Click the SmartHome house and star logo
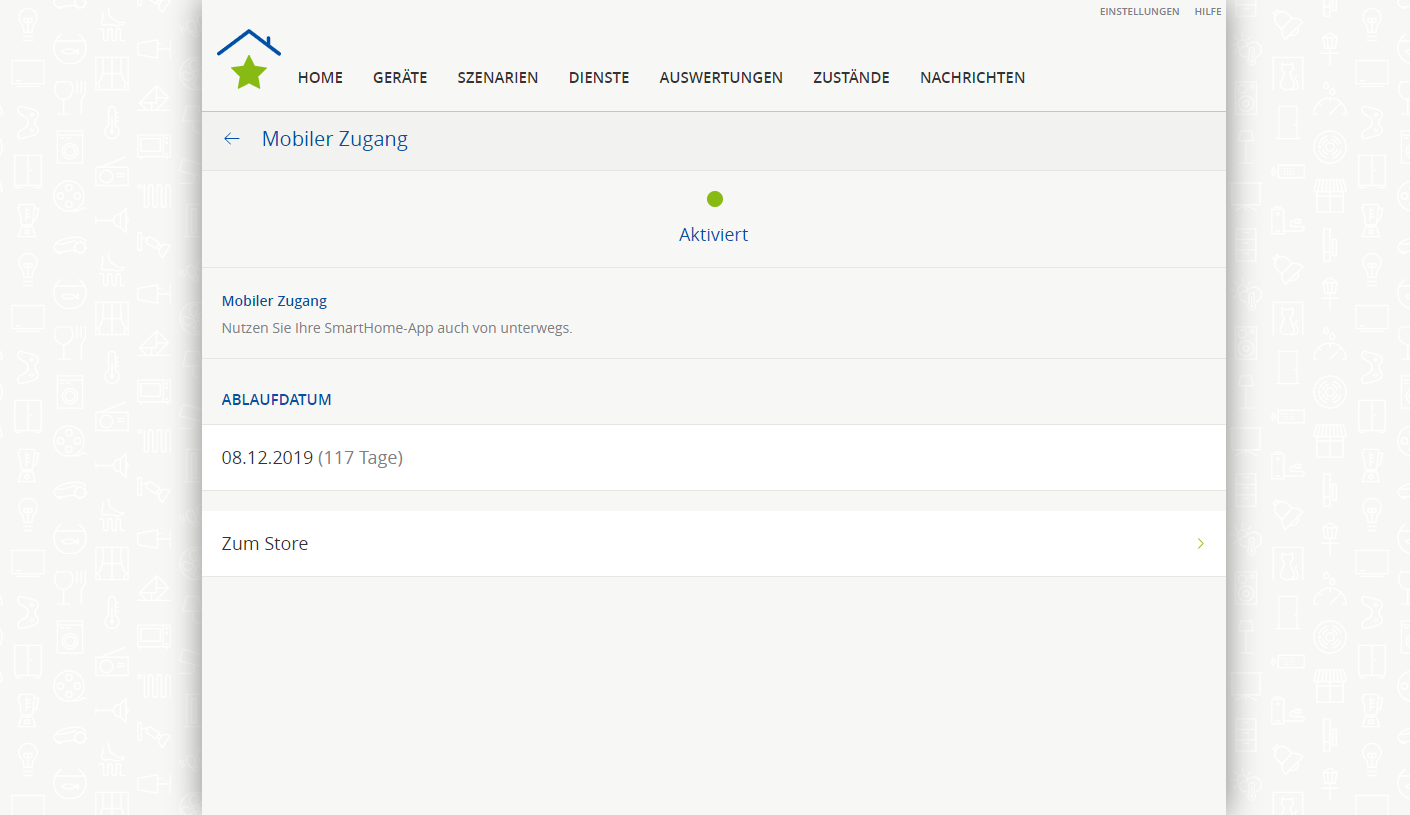The width and height of the screenshot is (1410, 815). 248,60
